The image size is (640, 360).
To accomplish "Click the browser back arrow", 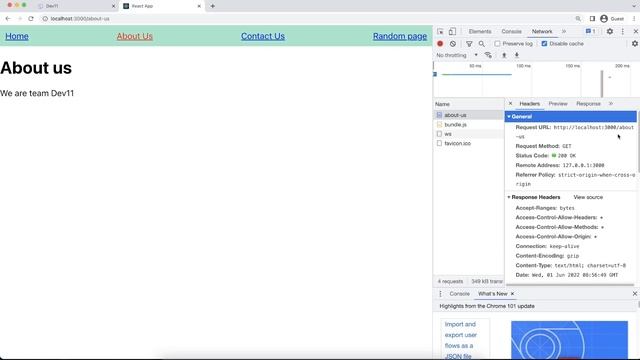I will (8, 18).
